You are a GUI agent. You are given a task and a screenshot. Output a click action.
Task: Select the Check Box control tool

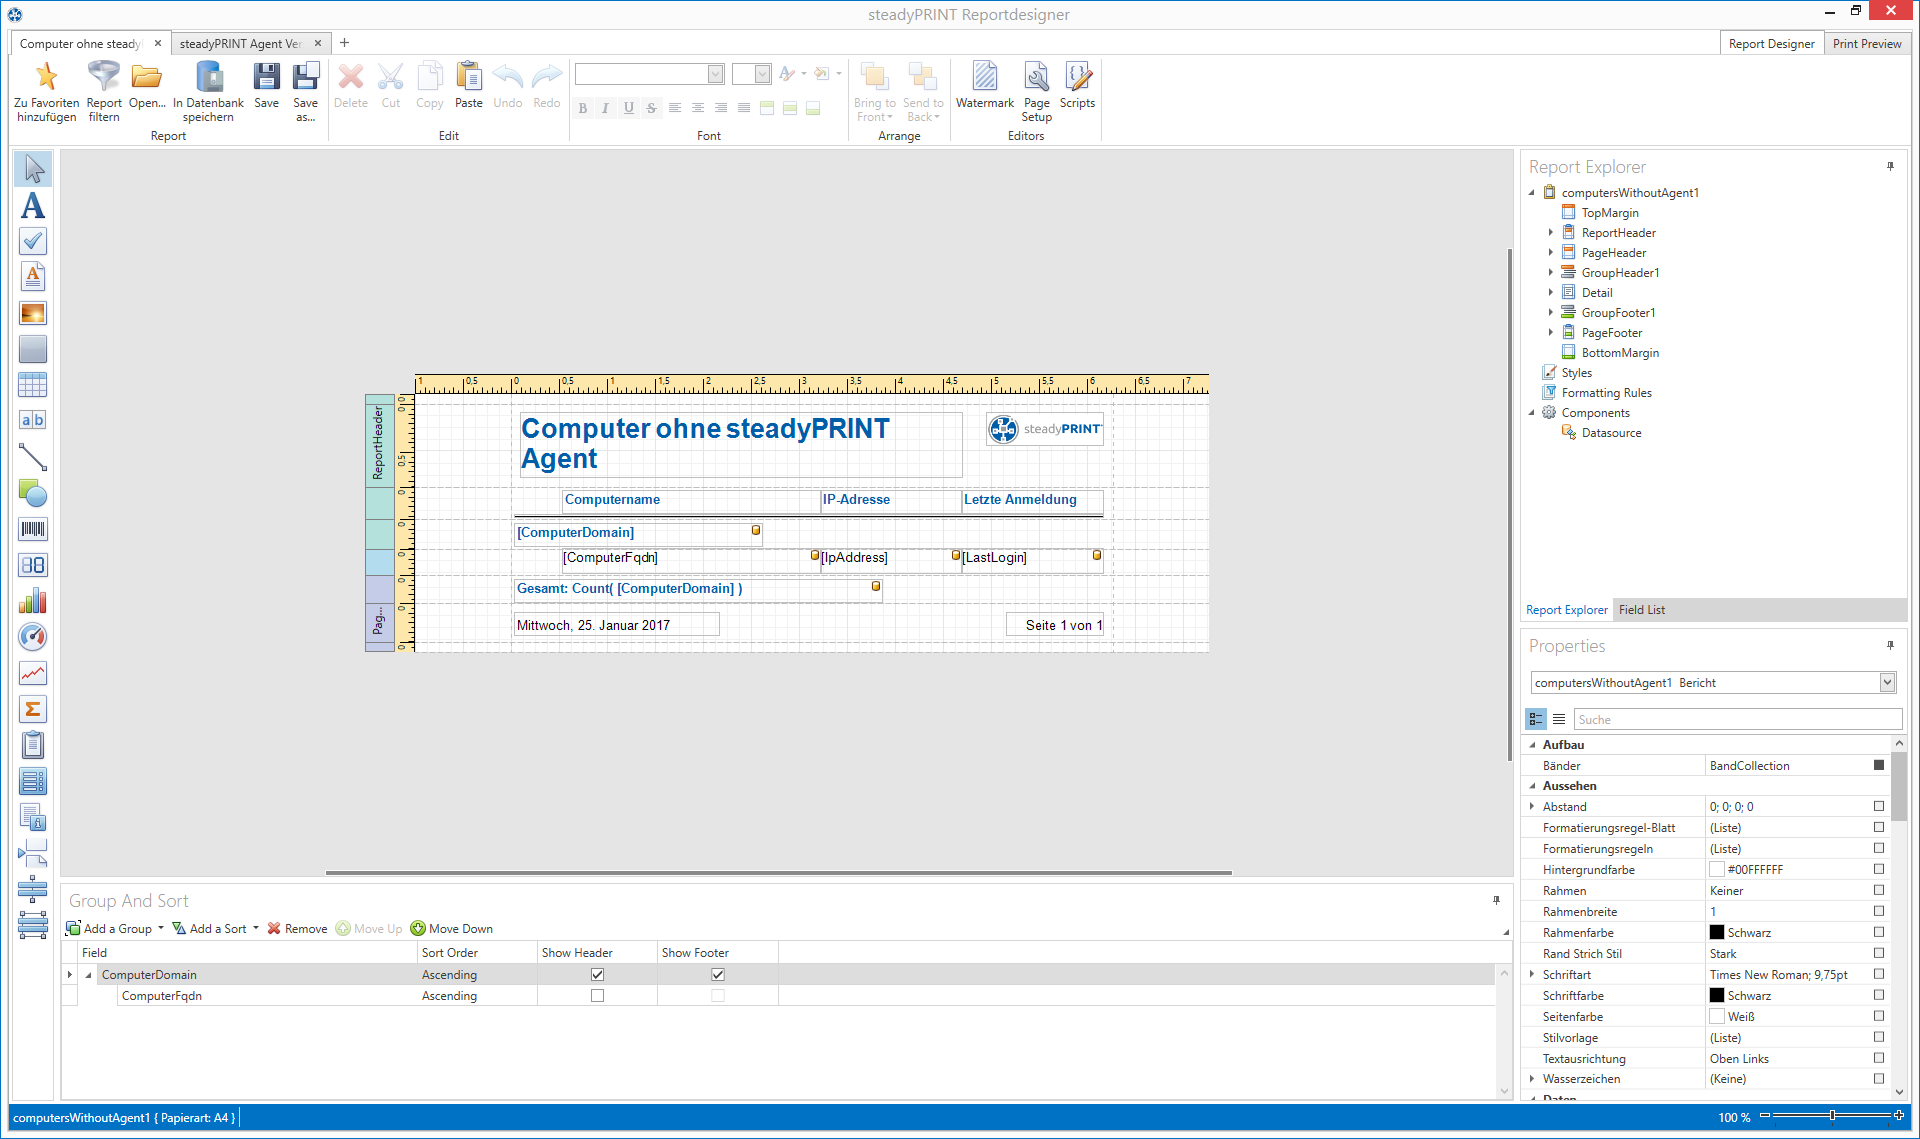33,241
